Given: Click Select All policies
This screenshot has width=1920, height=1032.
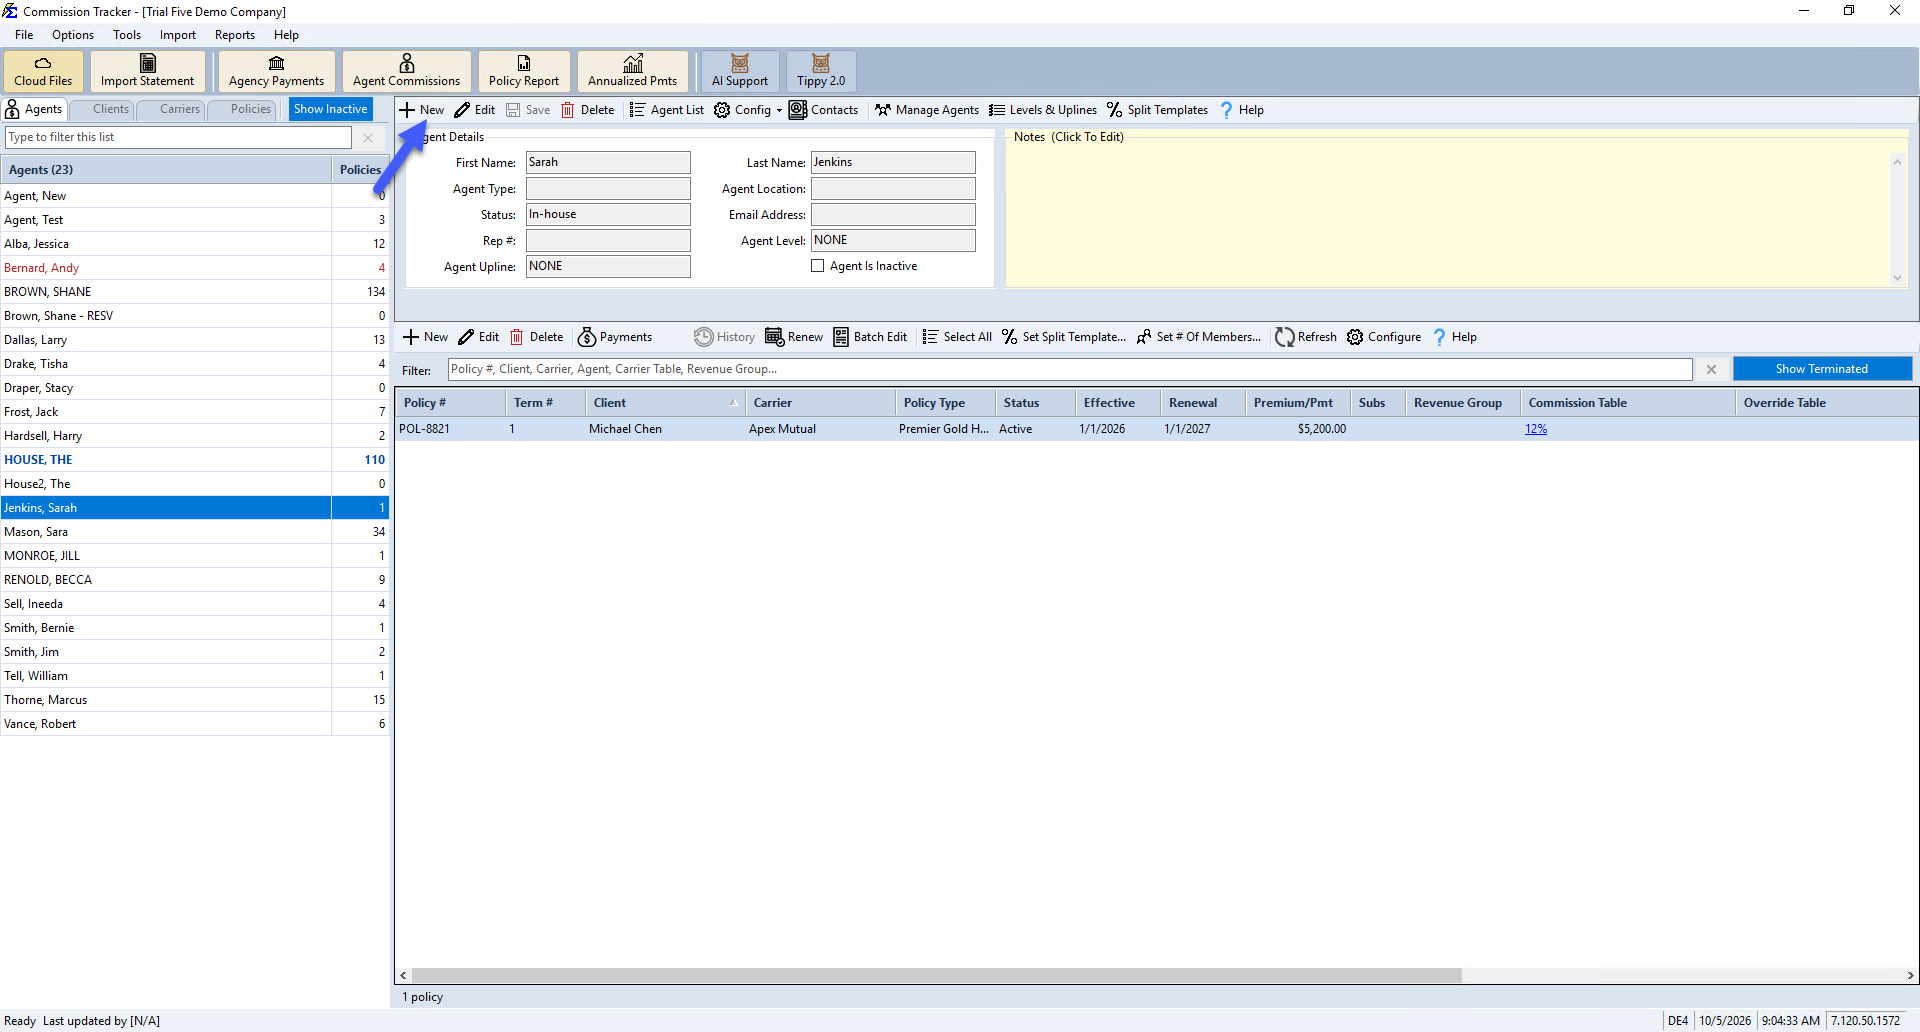Looking at the screenshot, I should 957,337.
